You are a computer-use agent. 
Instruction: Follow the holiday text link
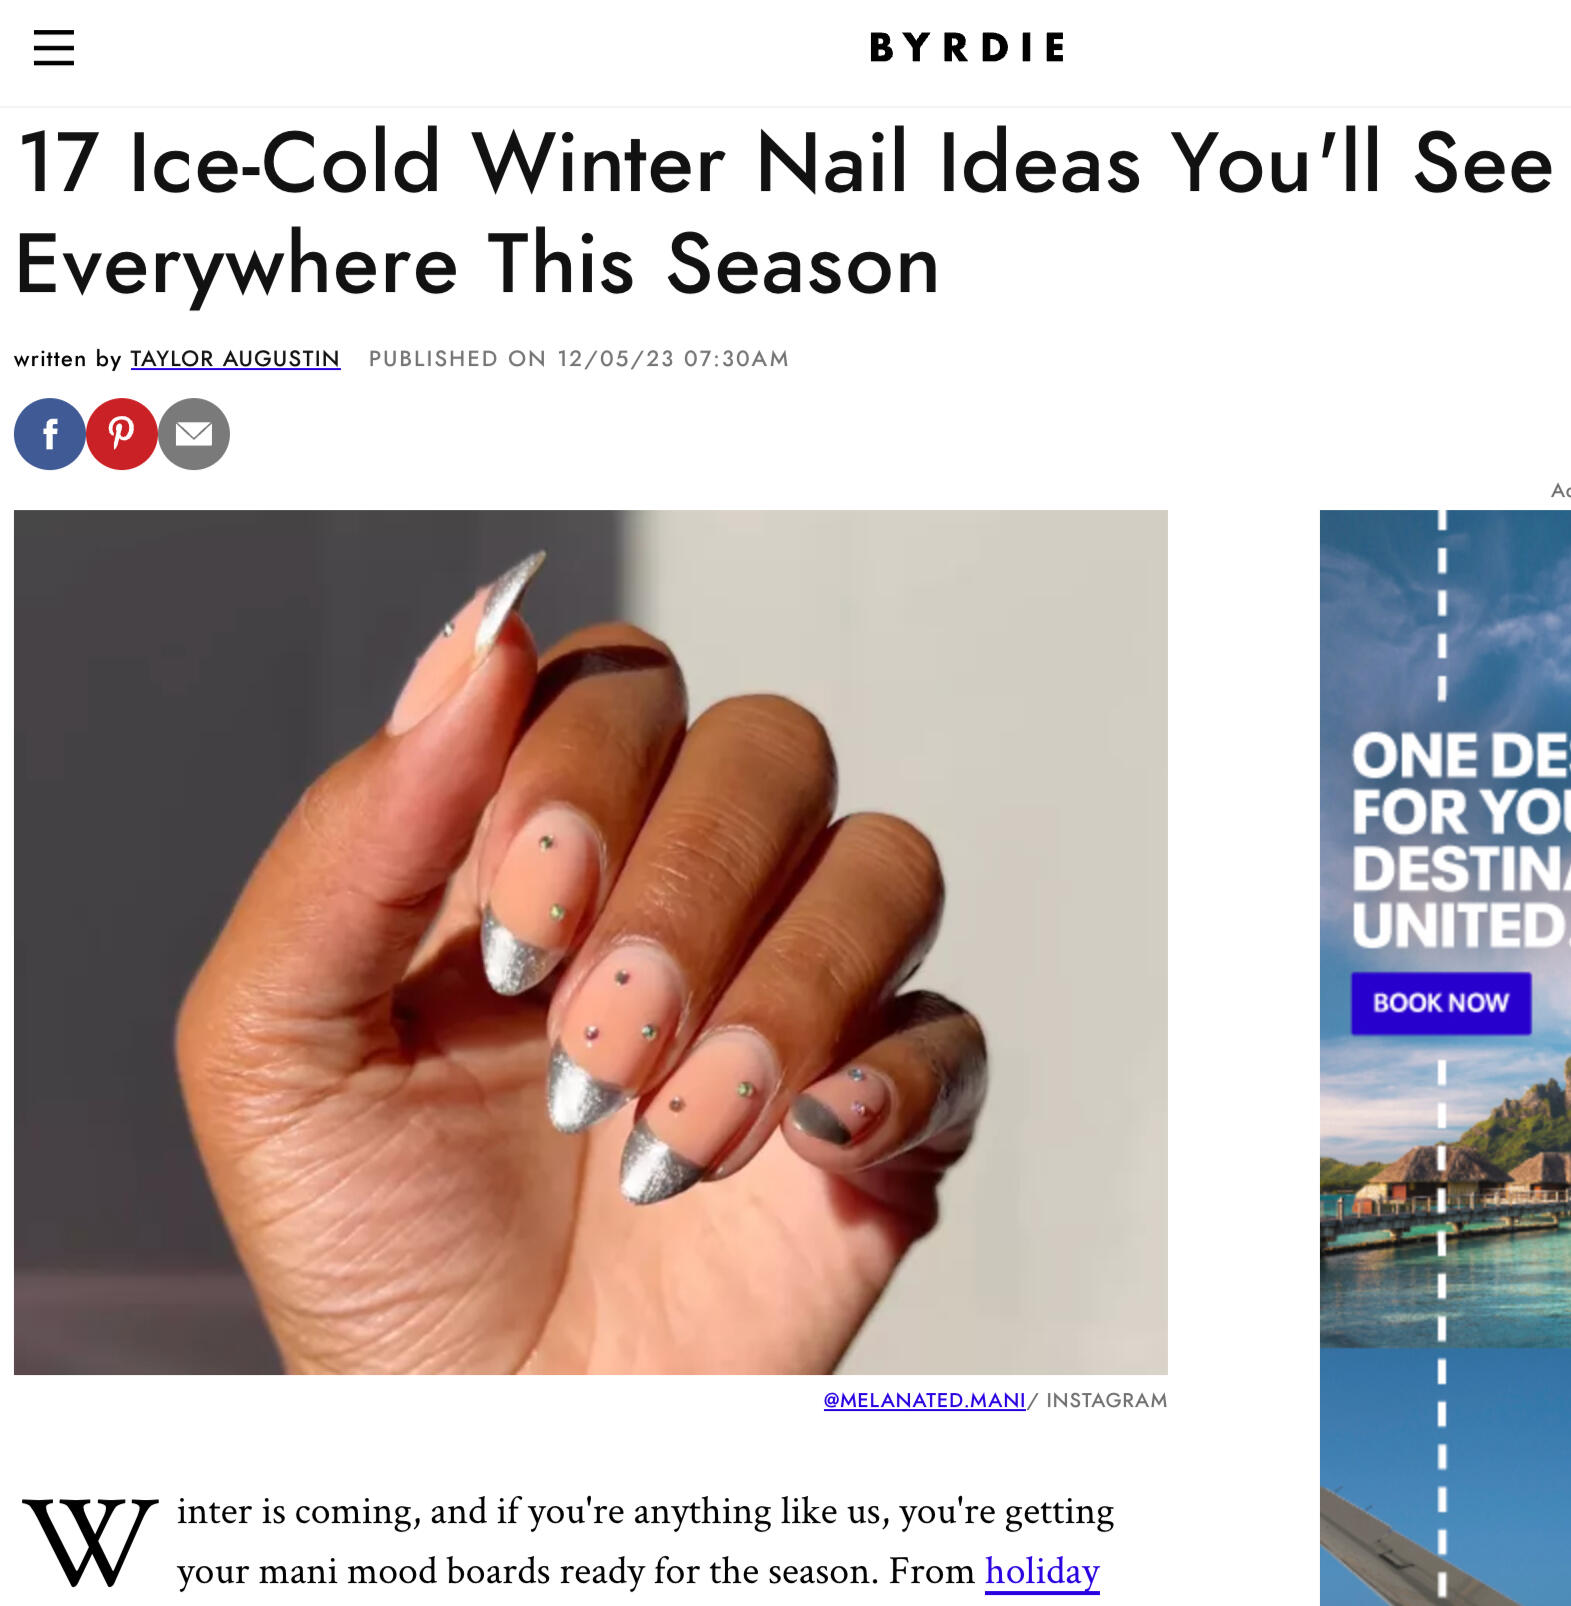[x=1042, y=1571]
